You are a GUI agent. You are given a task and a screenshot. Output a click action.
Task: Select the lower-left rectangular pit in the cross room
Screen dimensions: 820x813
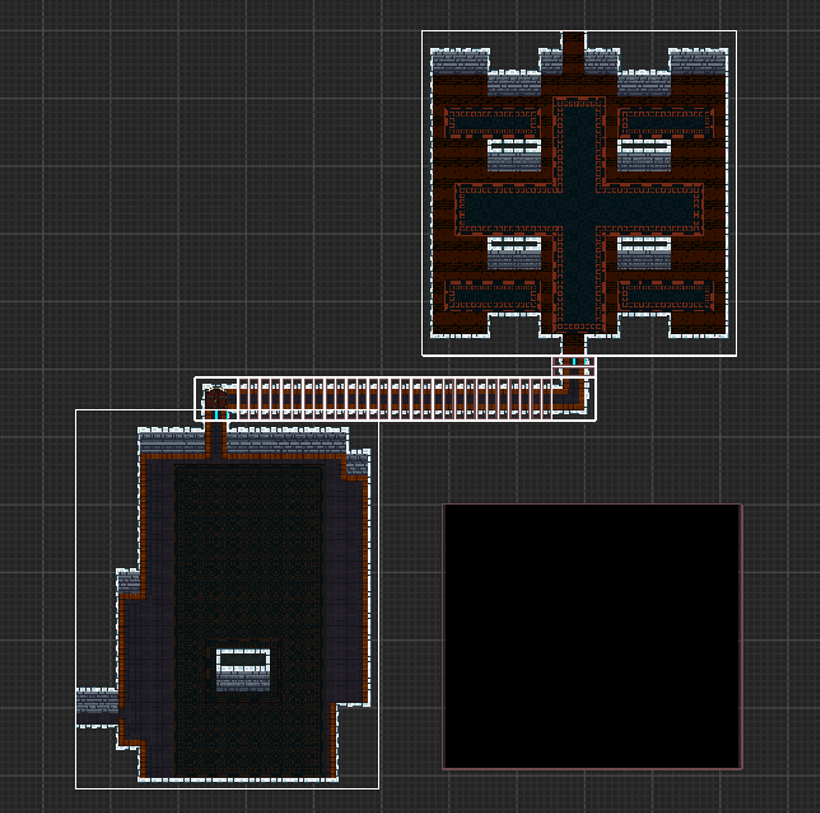pyautogui.click(x=492, y=293)
